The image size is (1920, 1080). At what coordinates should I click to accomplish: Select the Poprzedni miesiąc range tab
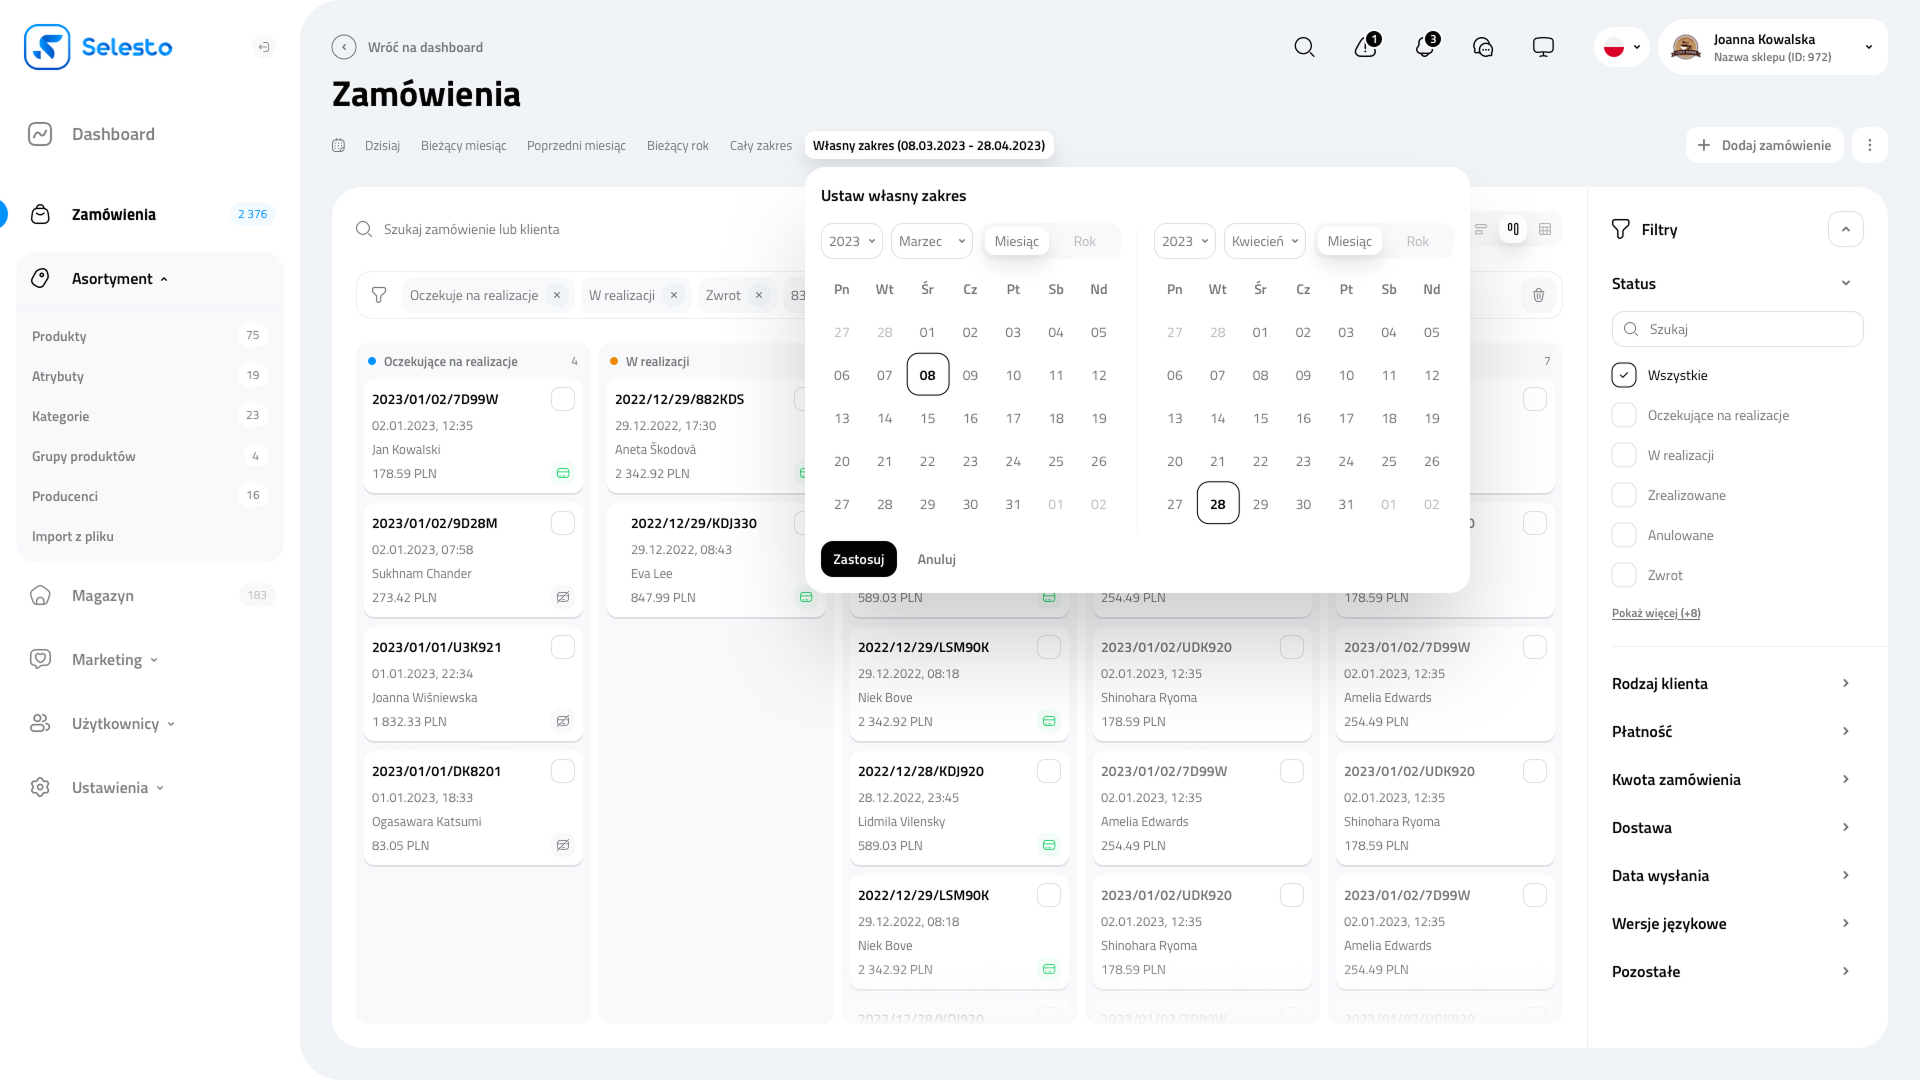click(576, 145)
